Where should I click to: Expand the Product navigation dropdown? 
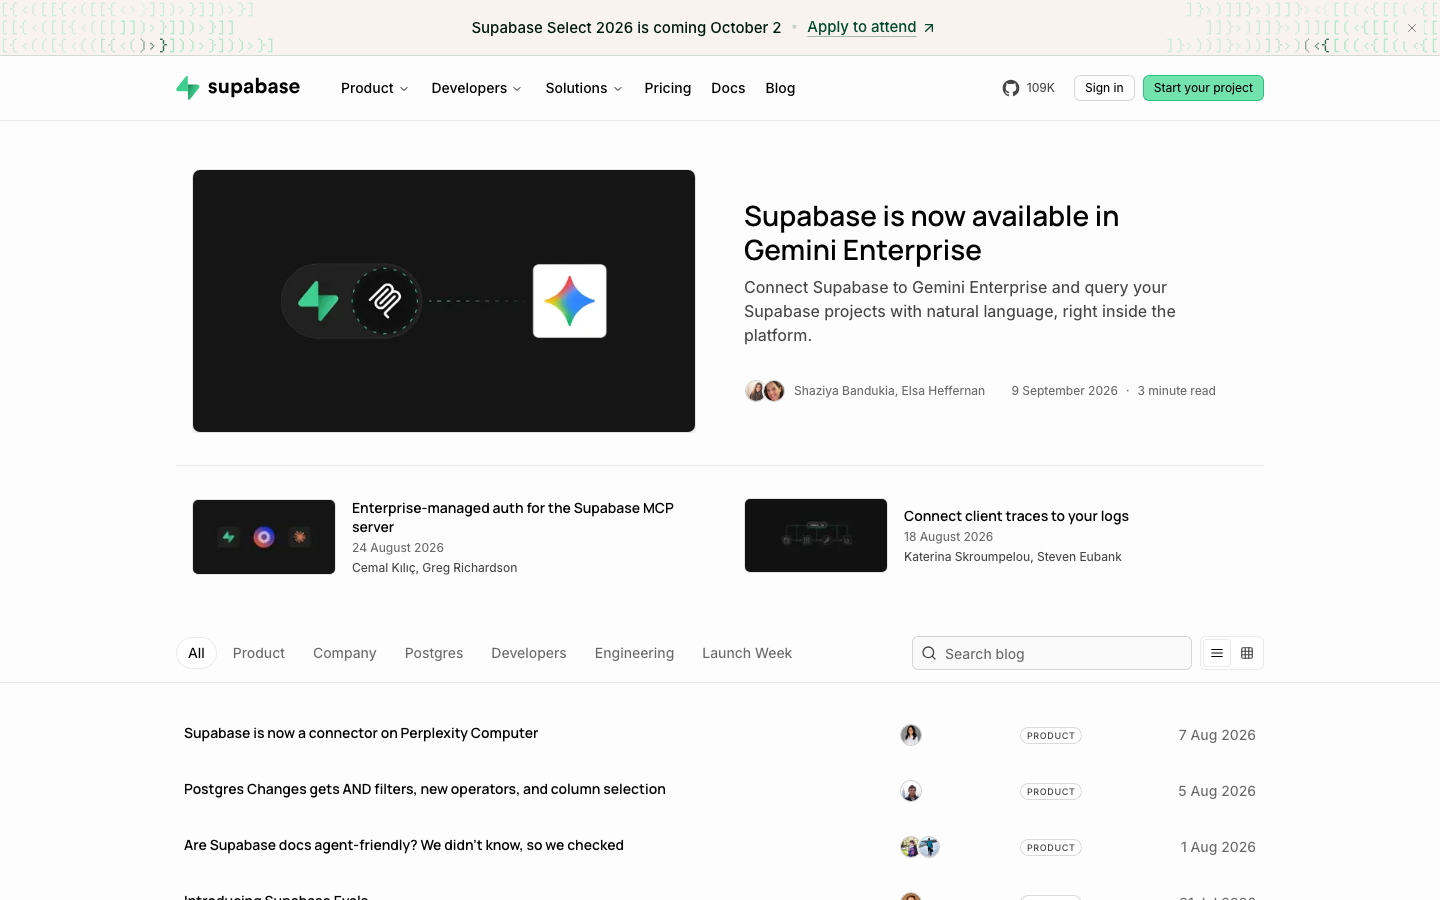pyautogui.click(x=375, y=88)
